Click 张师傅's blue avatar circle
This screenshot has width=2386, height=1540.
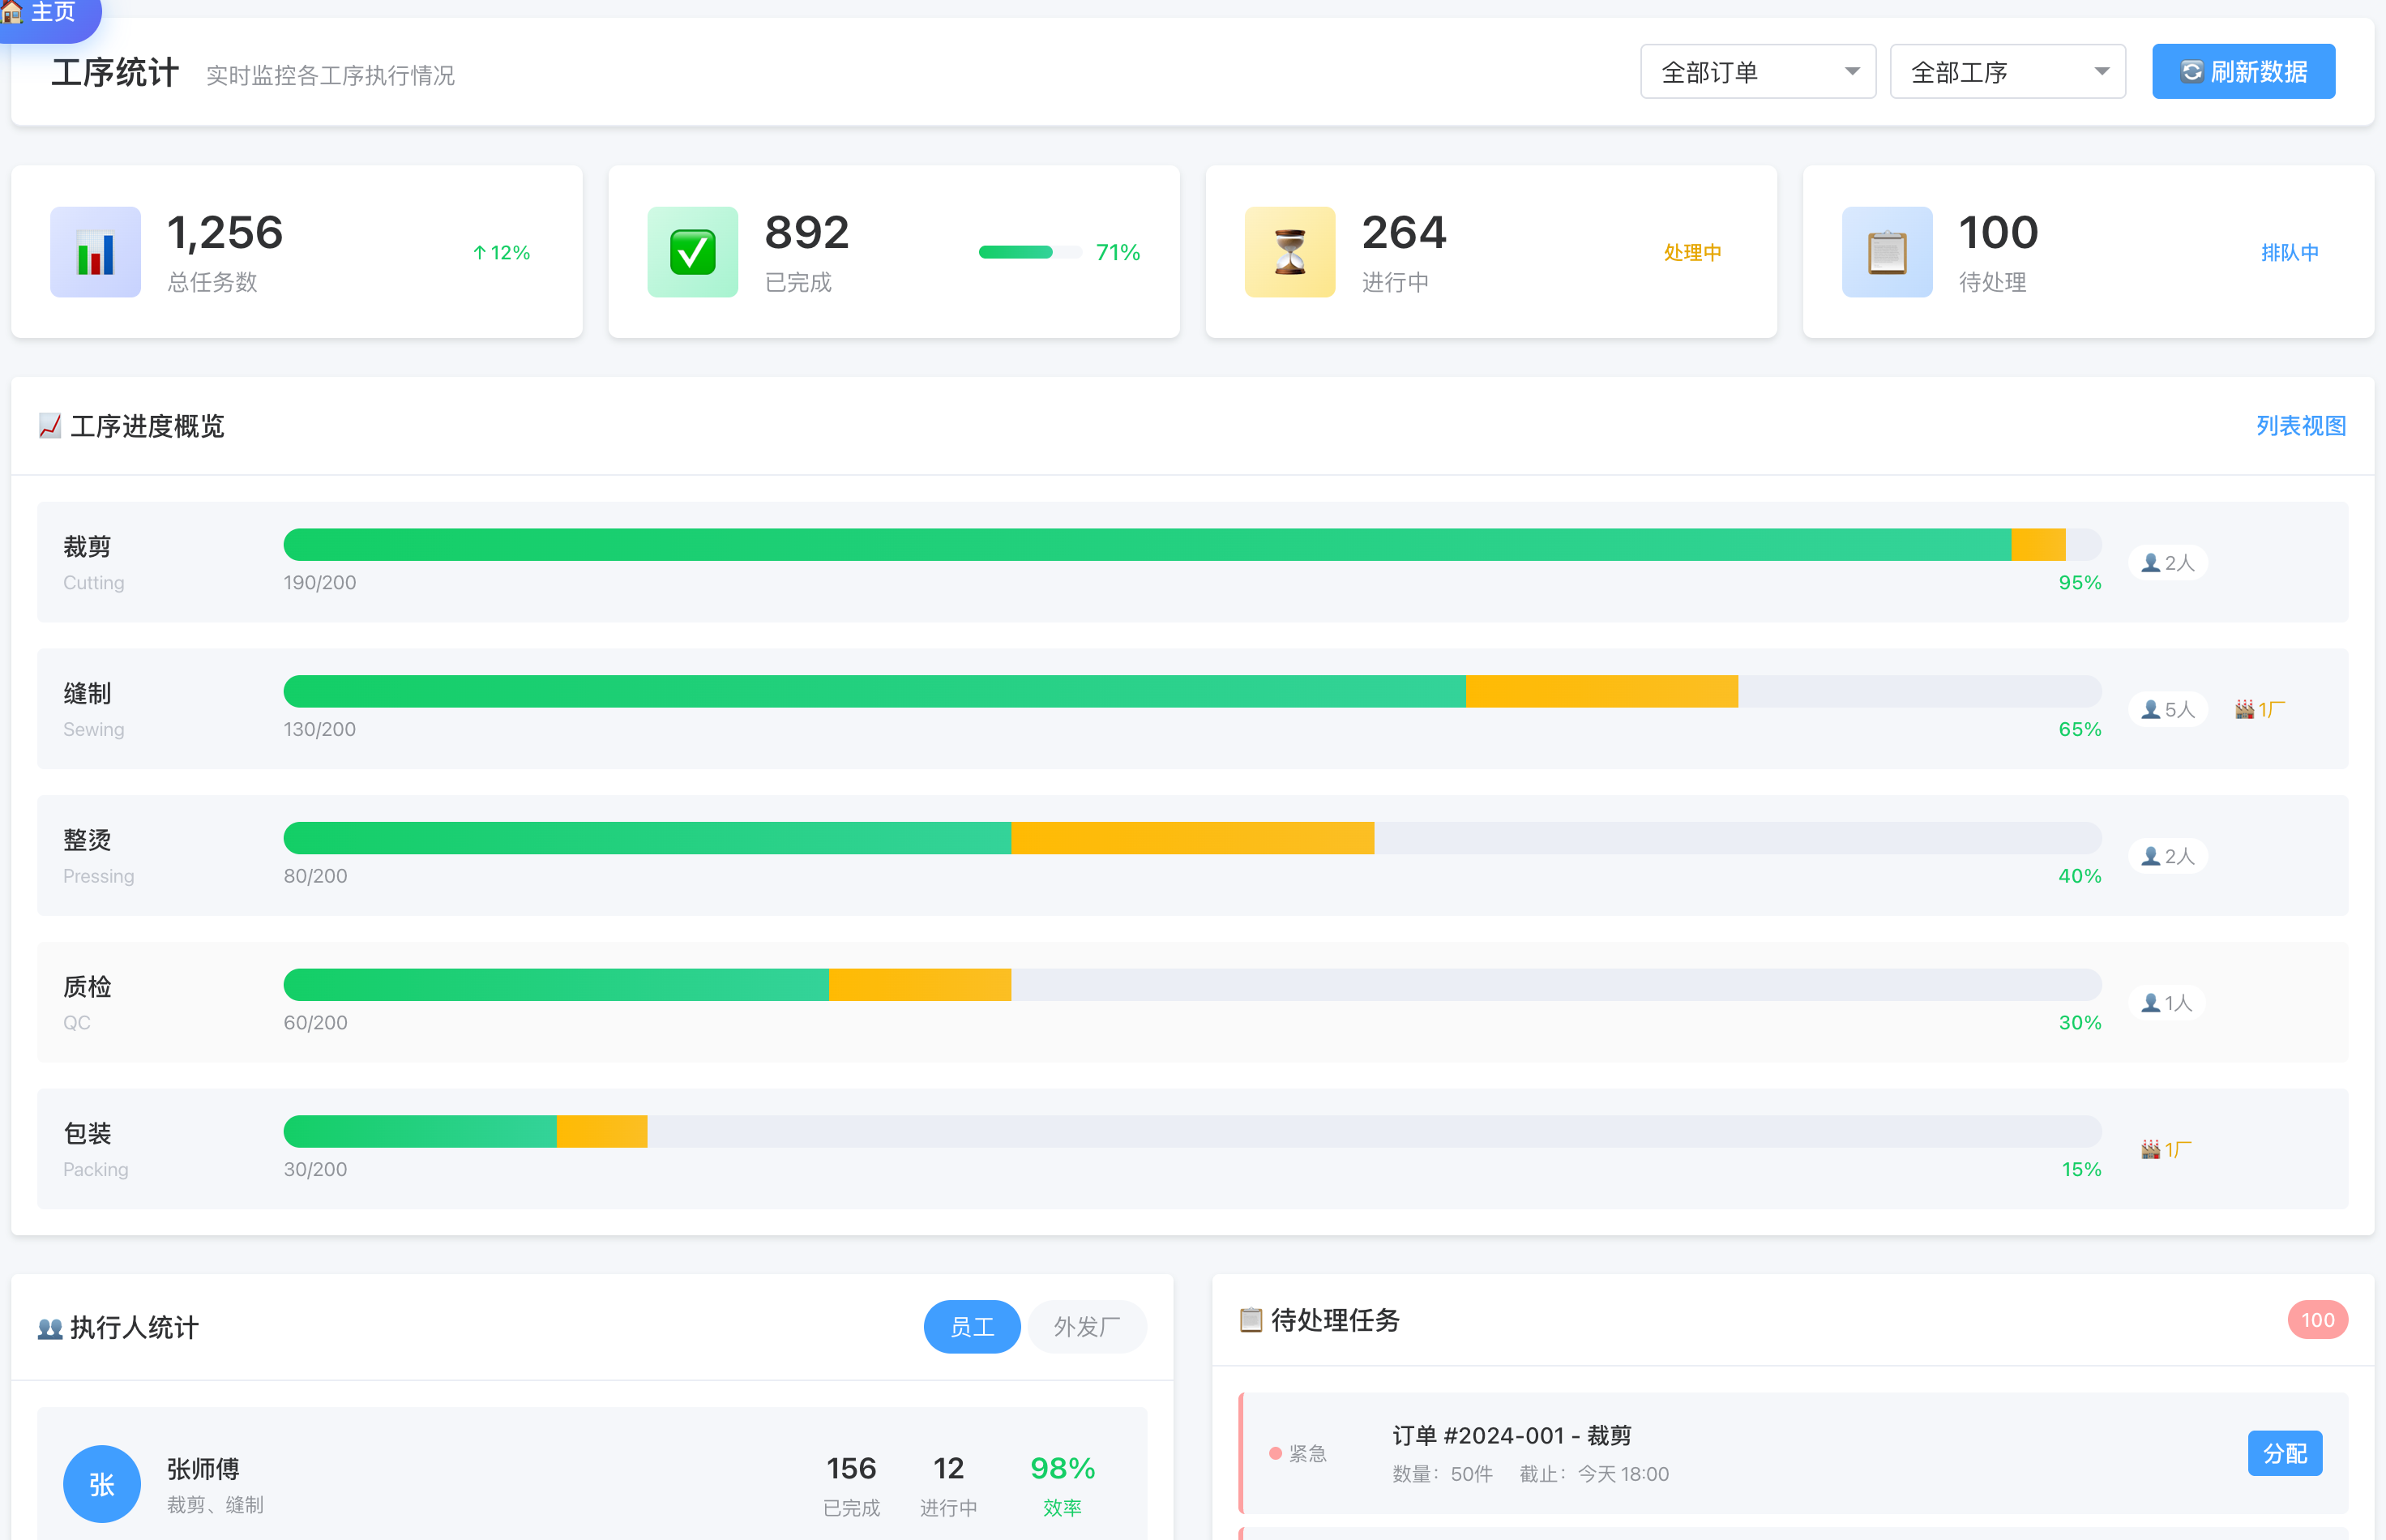click(101, 1483)
